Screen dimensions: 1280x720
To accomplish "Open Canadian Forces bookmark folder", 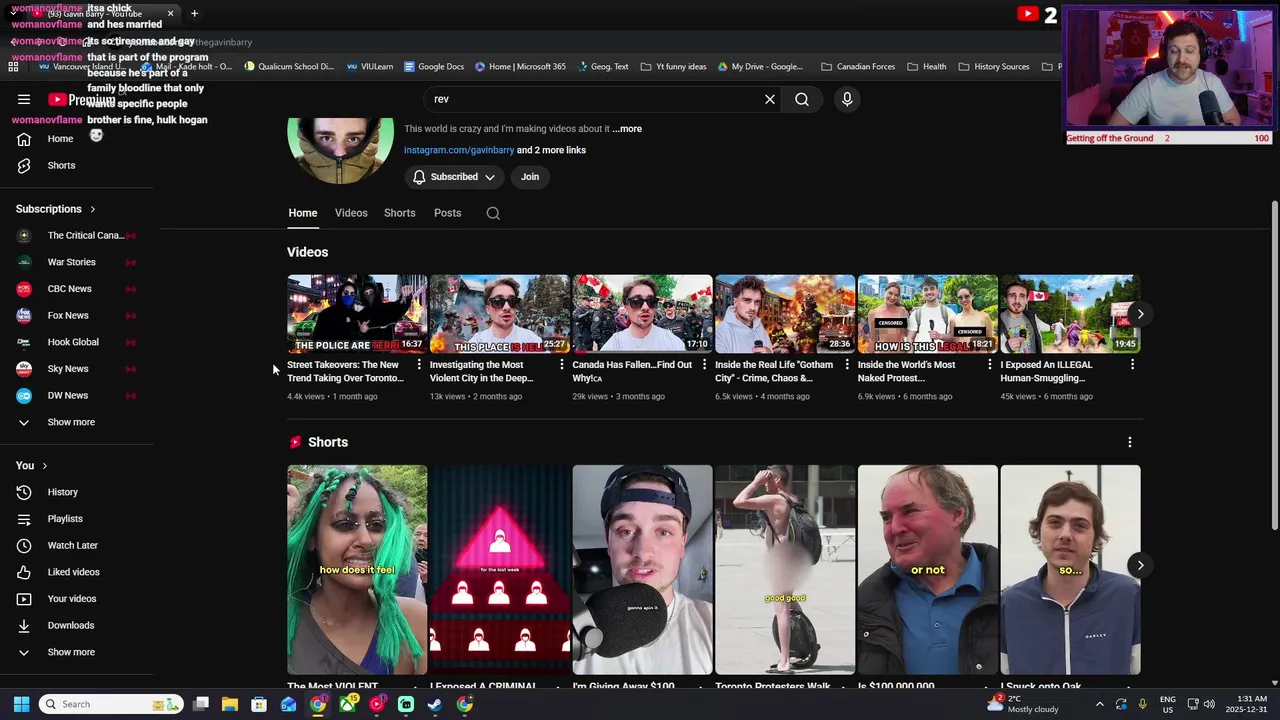I will 858,67.
